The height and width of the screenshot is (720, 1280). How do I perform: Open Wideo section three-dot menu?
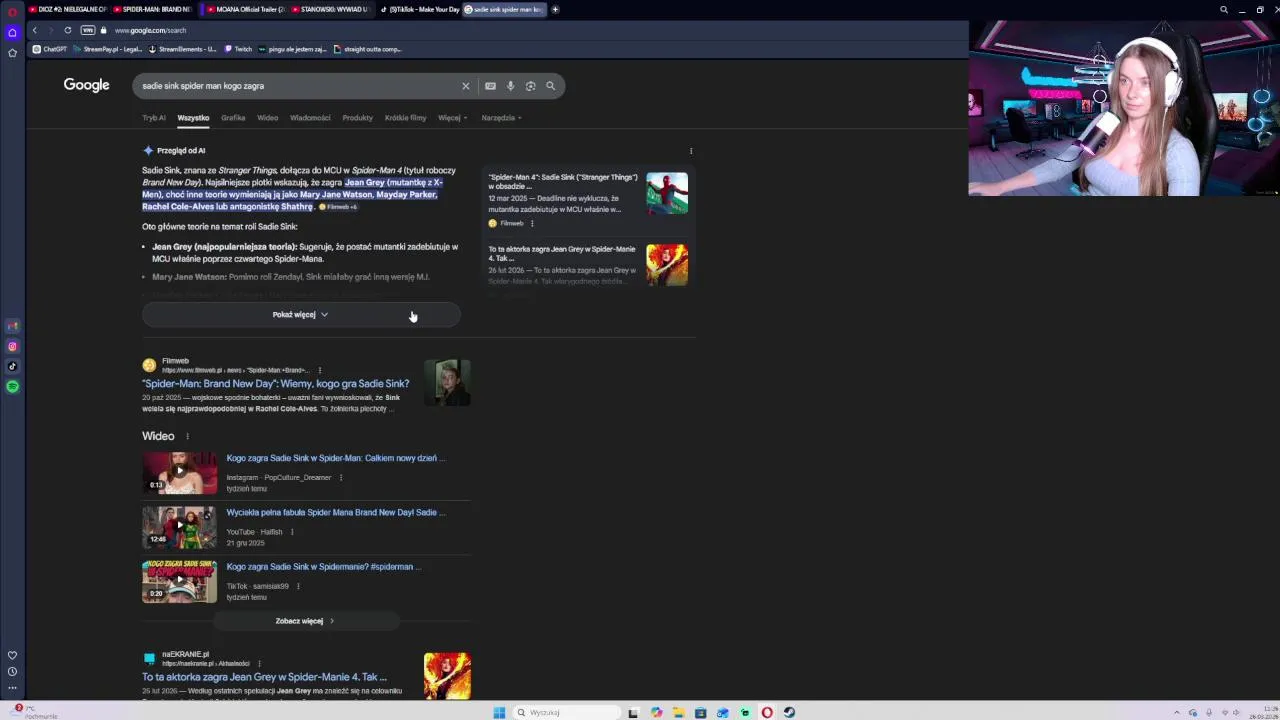coord(187,436)
